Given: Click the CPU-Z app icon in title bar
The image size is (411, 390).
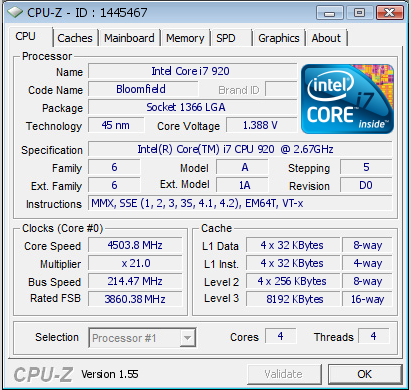Looking at the screenshot, I should (15, 13).
